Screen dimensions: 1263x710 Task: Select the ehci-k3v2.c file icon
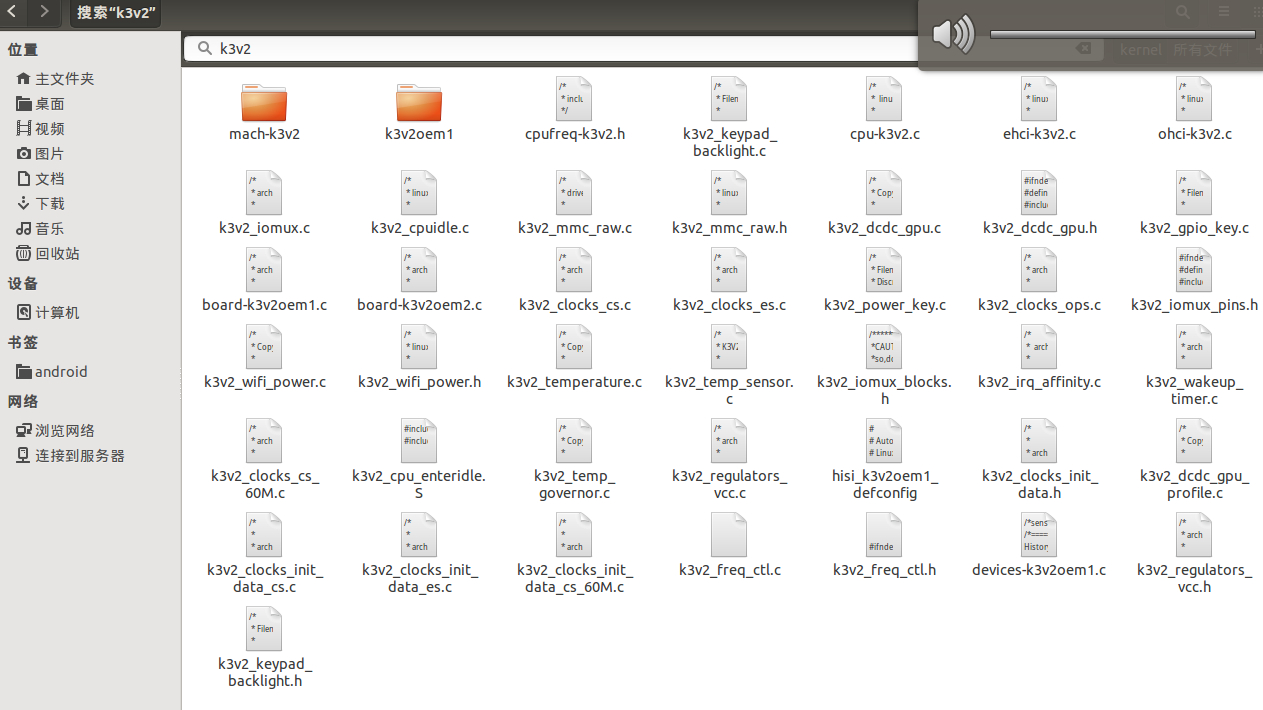pos(1039,99)
